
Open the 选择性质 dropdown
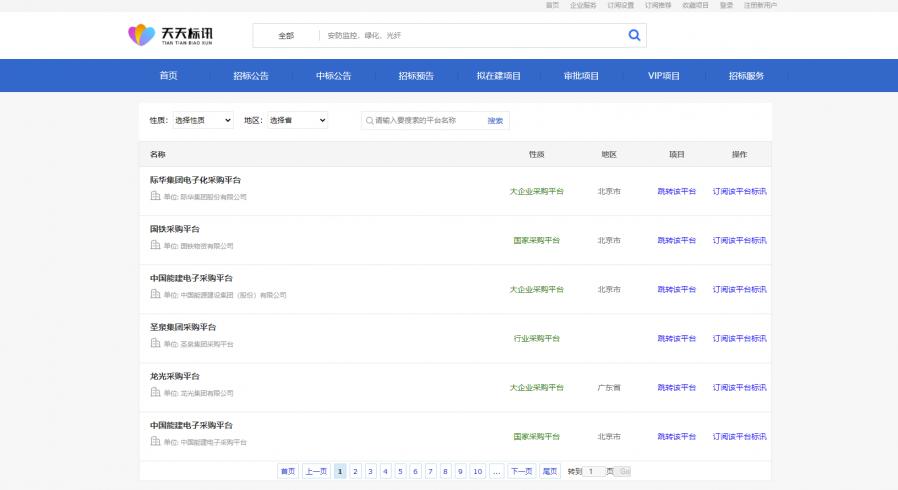point(203,120)
